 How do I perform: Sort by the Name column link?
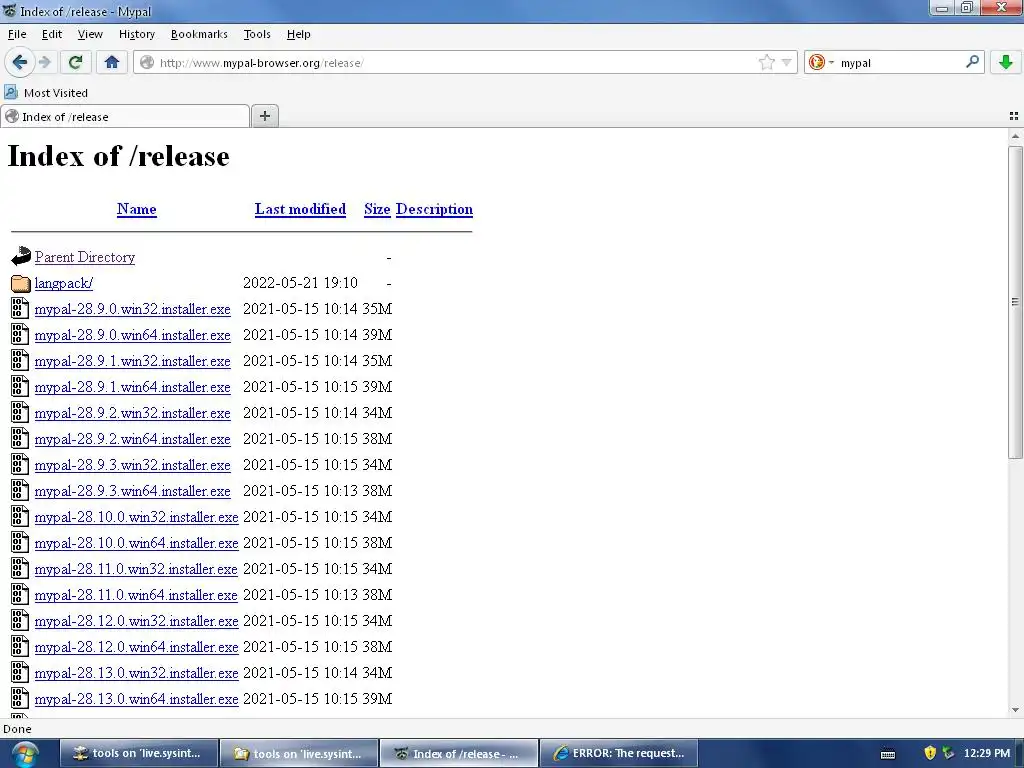[136, 209]
